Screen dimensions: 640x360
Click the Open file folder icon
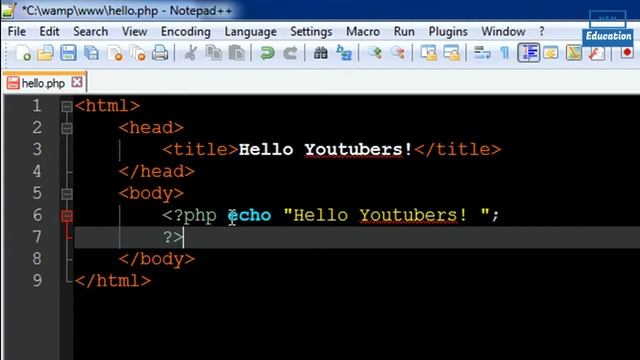coord(45,53)
